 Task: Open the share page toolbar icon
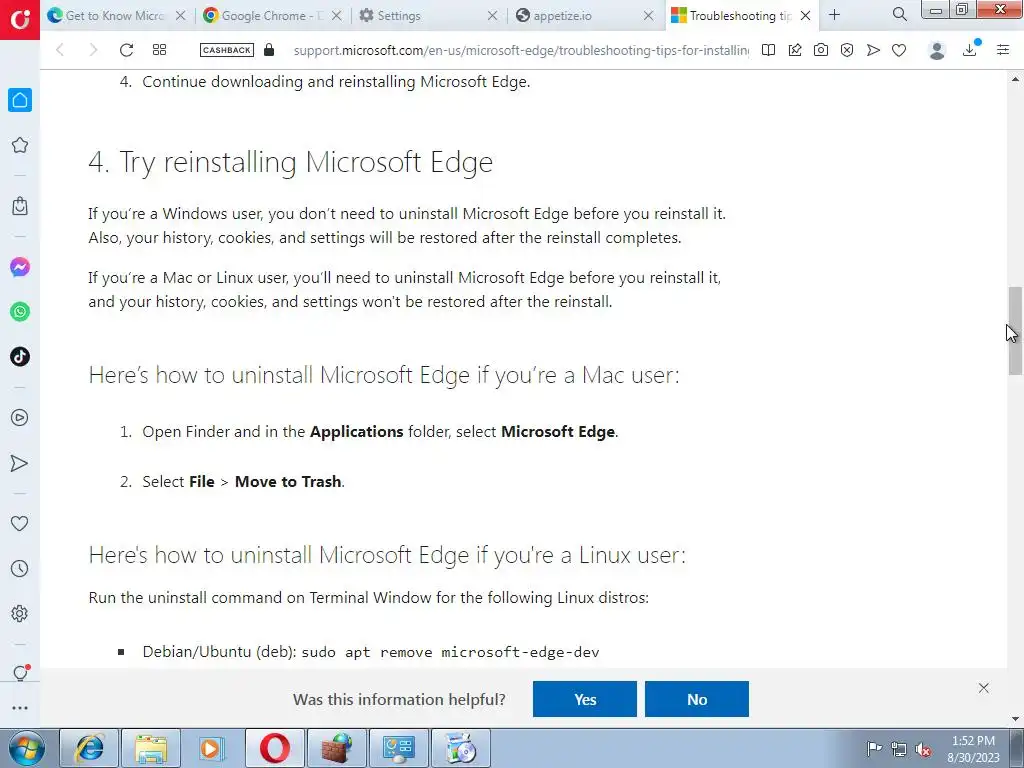click(795, 50)
